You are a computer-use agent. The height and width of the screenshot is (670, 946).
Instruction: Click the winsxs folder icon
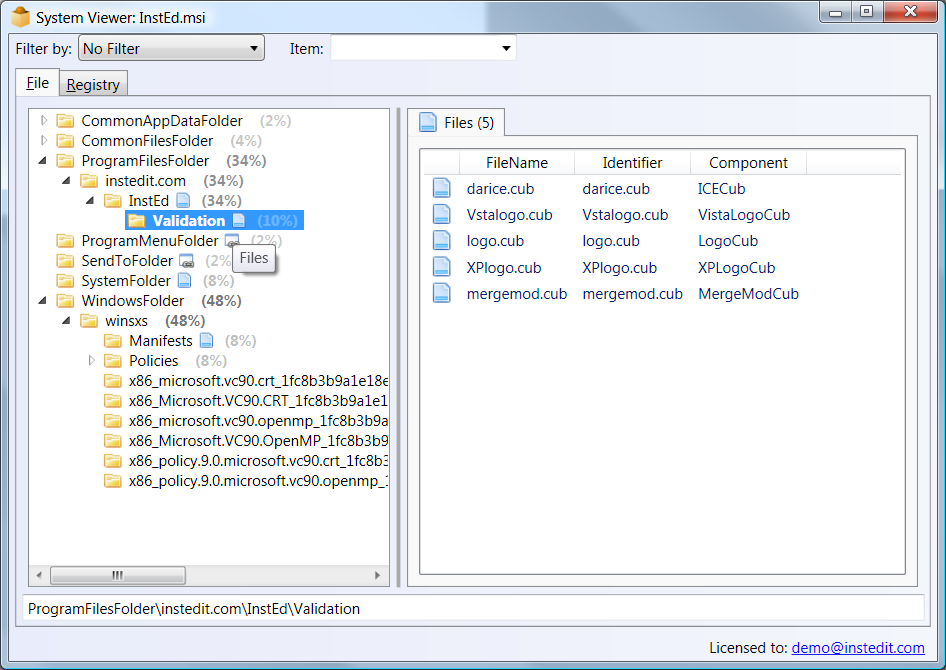pos(89,321)
